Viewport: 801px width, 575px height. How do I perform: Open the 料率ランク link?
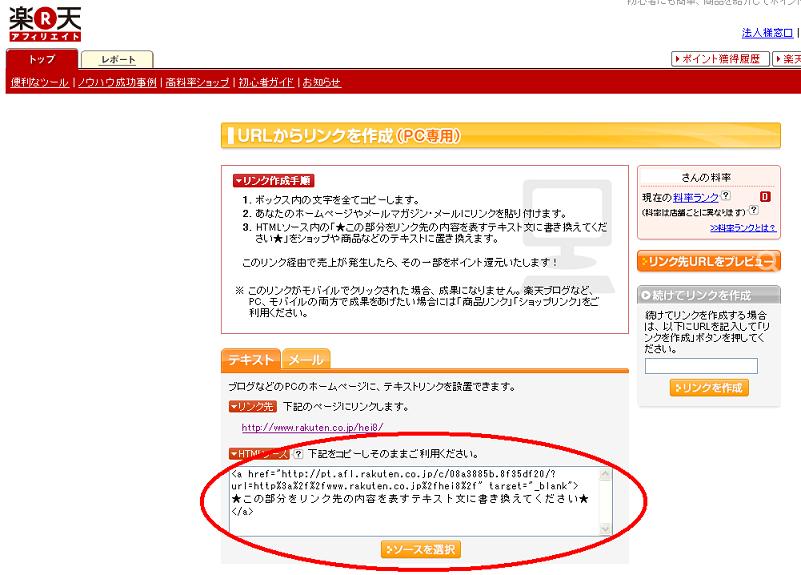[696, 198]
